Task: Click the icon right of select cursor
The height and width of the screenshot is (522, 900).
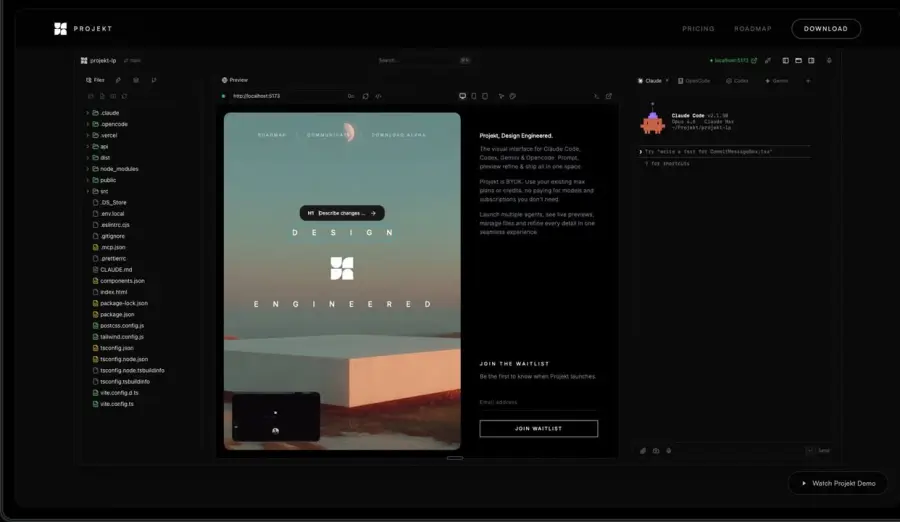Action: point(513,96)
